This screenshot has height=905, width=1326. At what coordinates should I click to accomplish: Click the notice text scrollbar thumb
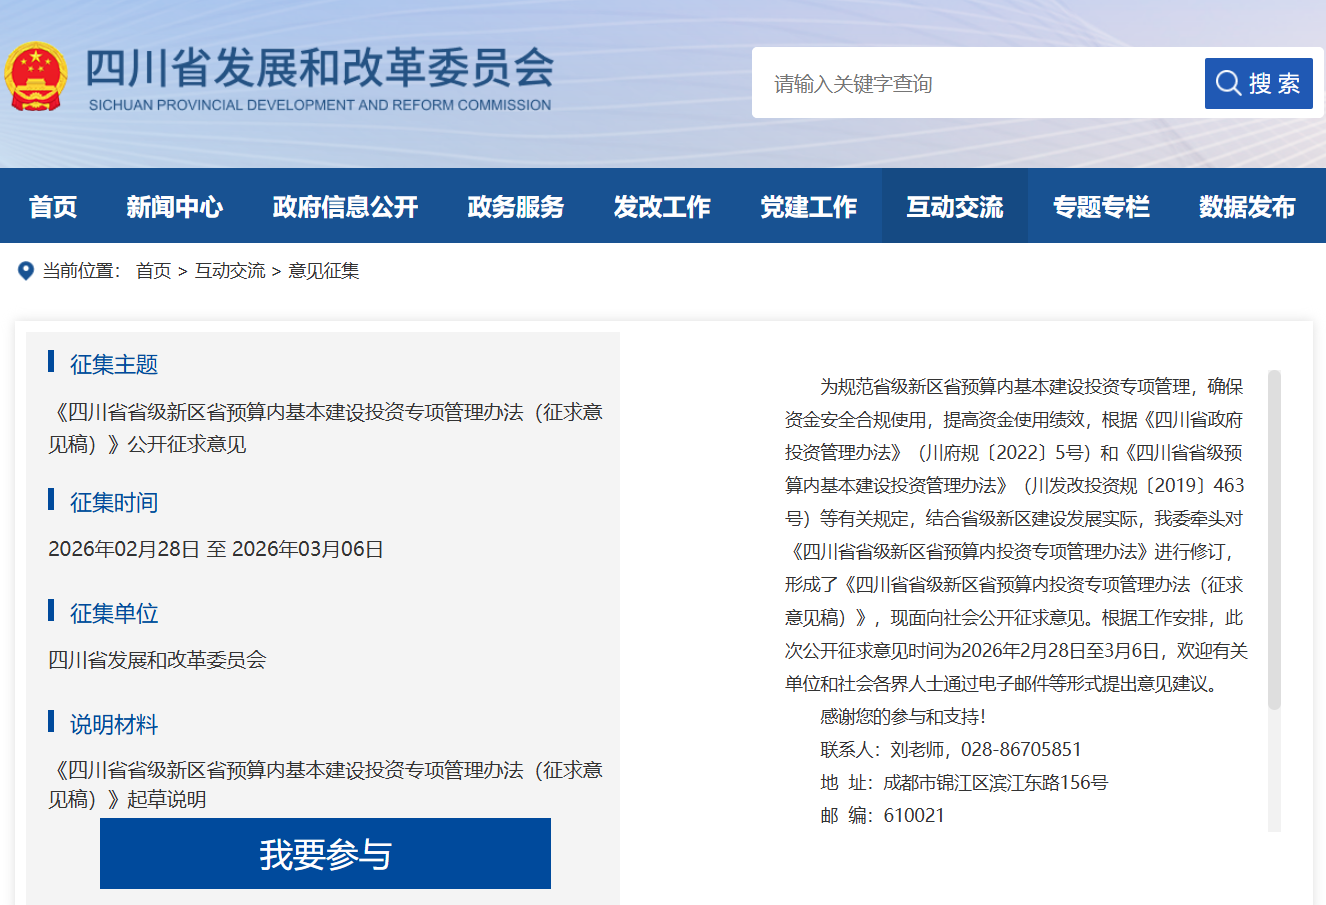[x=1274, y=540]
